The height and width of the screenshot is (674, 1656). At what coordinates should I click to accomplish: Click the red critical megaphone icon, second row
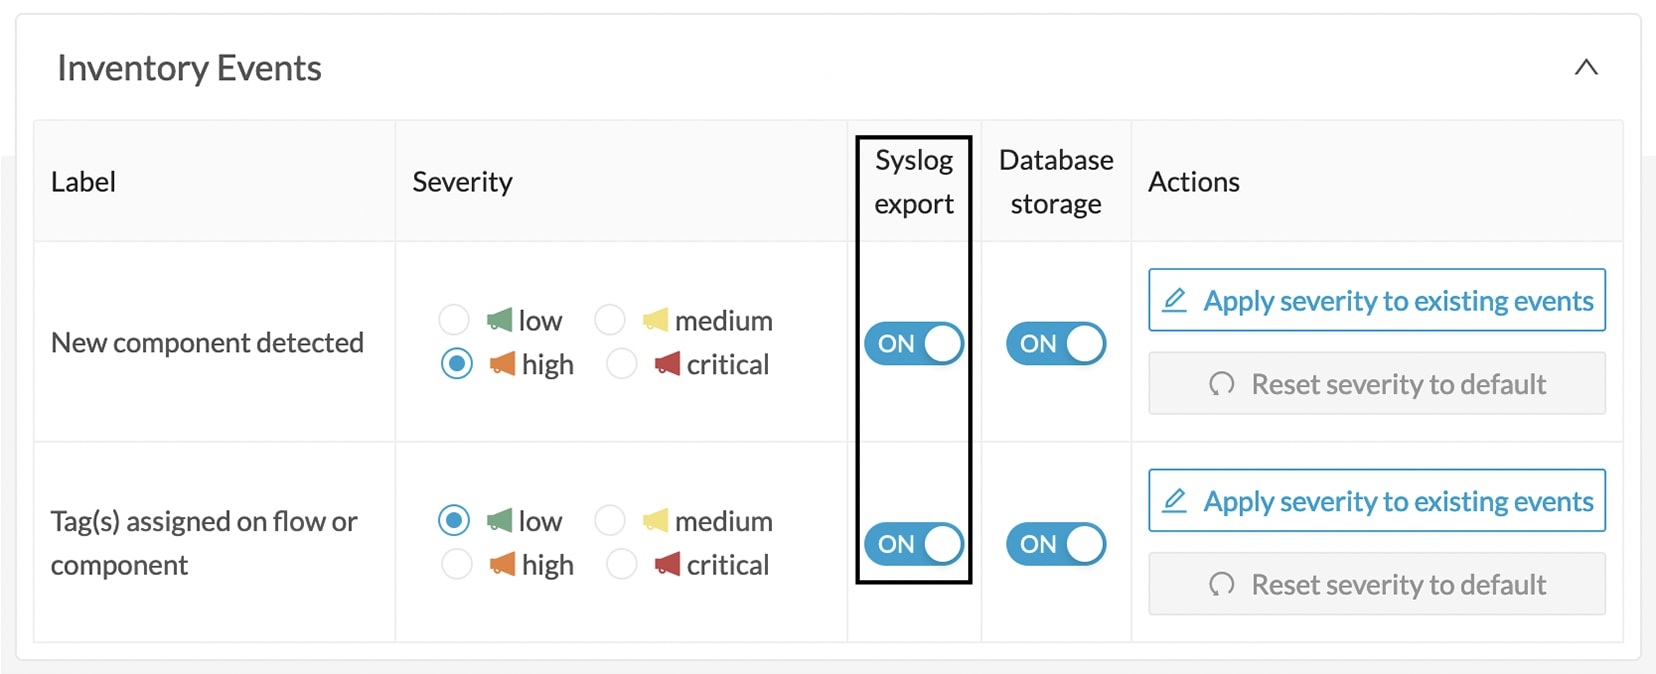pyautogui.click(x=667, y=564)
